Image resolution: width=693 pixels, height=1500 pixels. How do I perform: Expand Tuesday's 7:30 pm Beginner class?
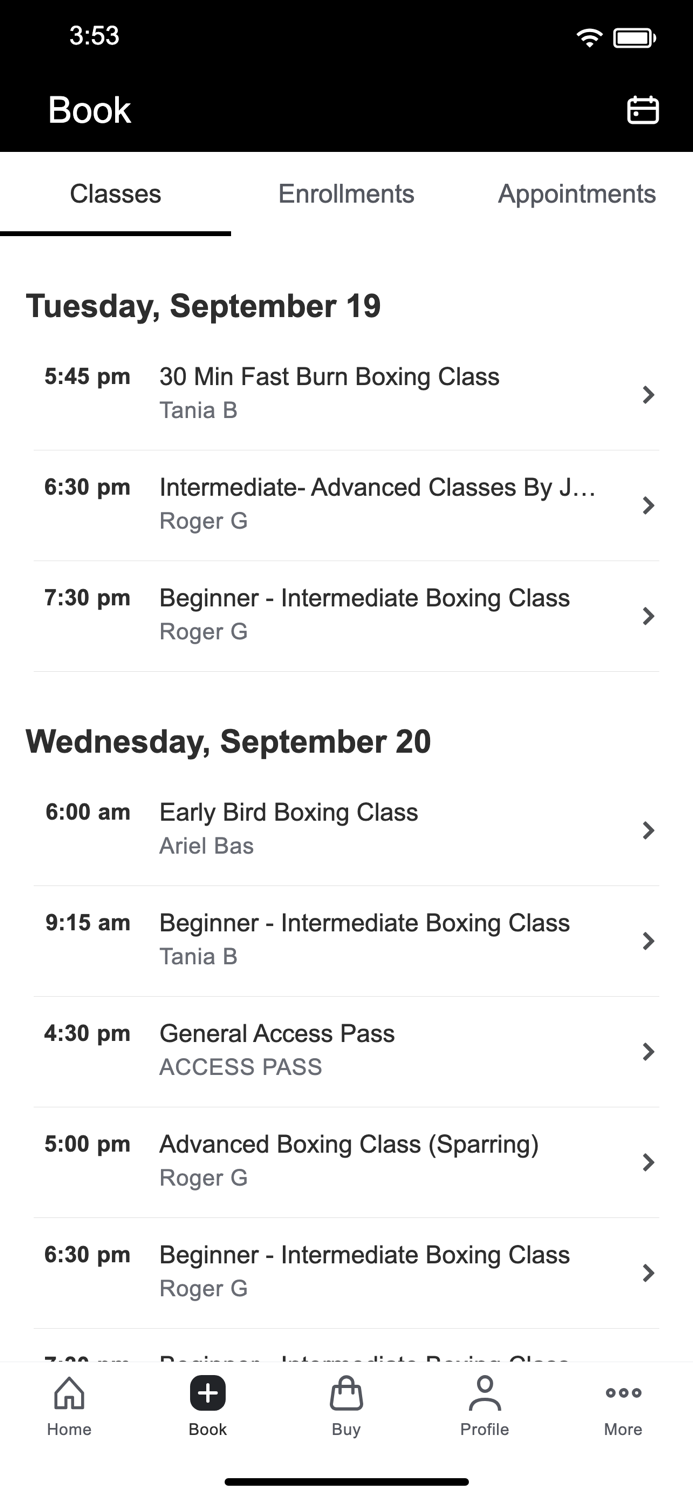[x=346, y=614]
